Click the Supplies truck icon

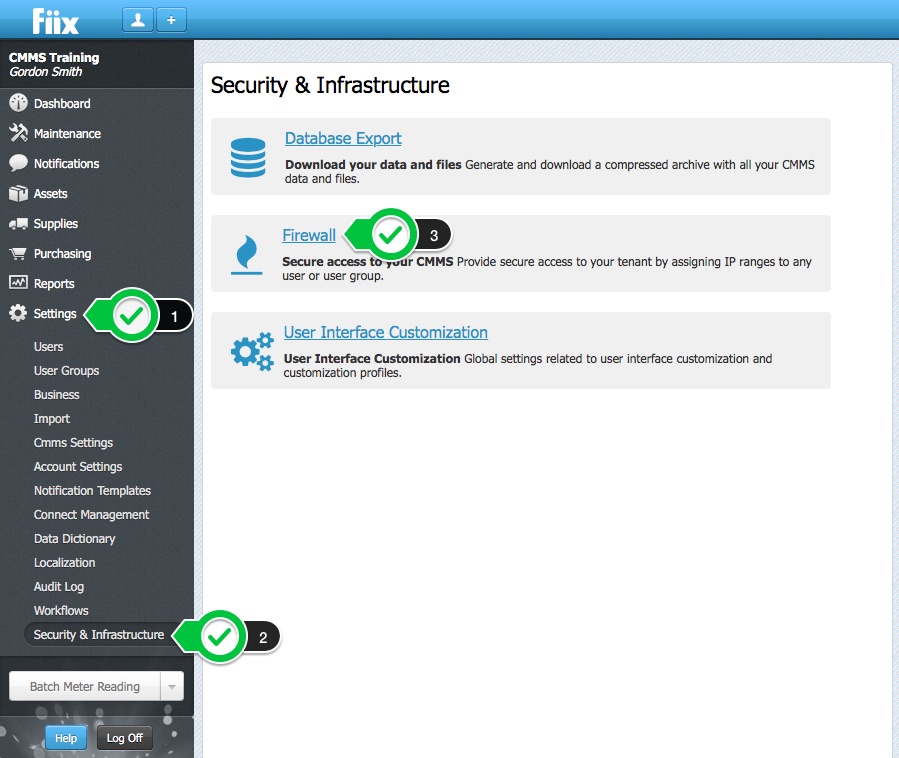coord(18,224)
